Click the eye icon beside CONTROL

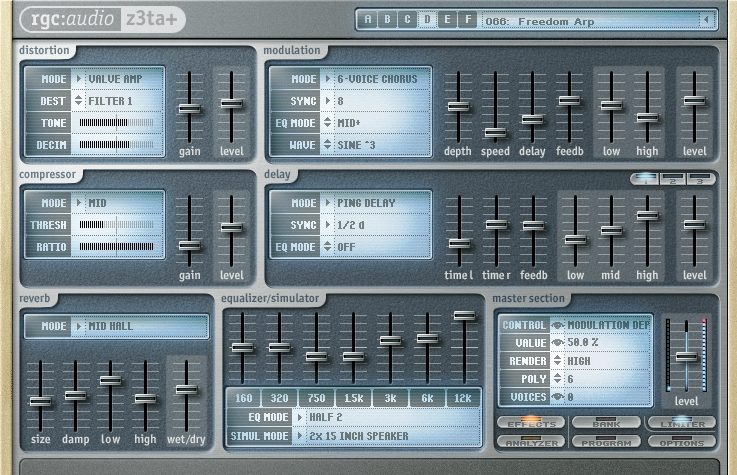(x=557, y=325)
